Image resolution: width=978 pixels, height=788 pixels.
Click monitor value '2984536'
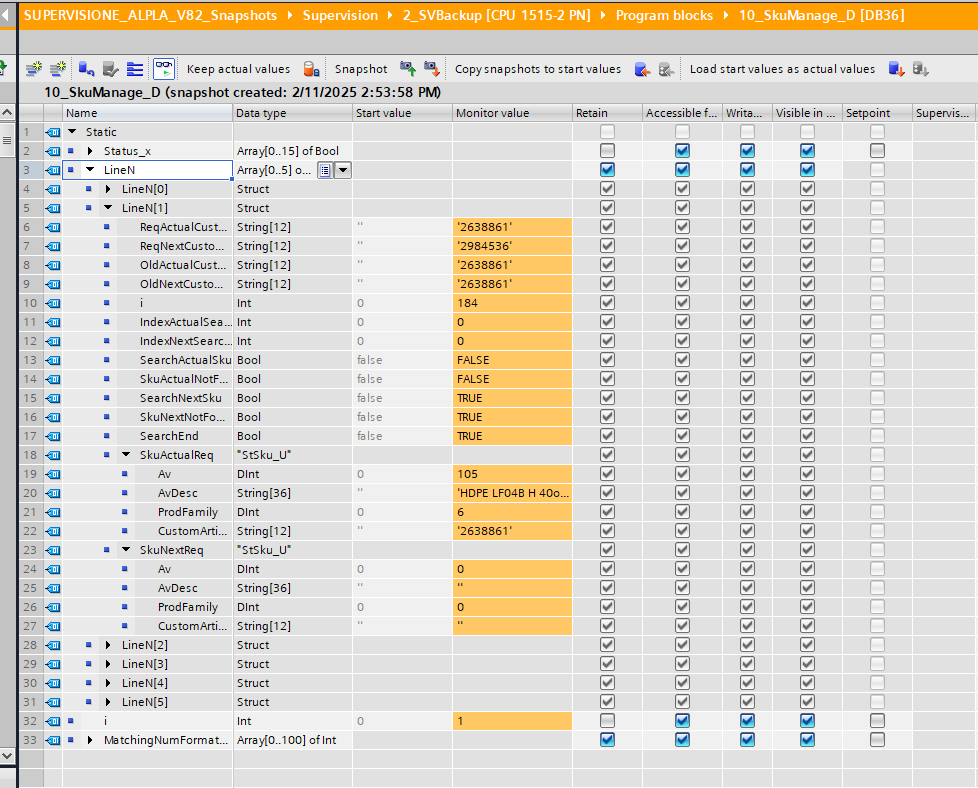512,246
